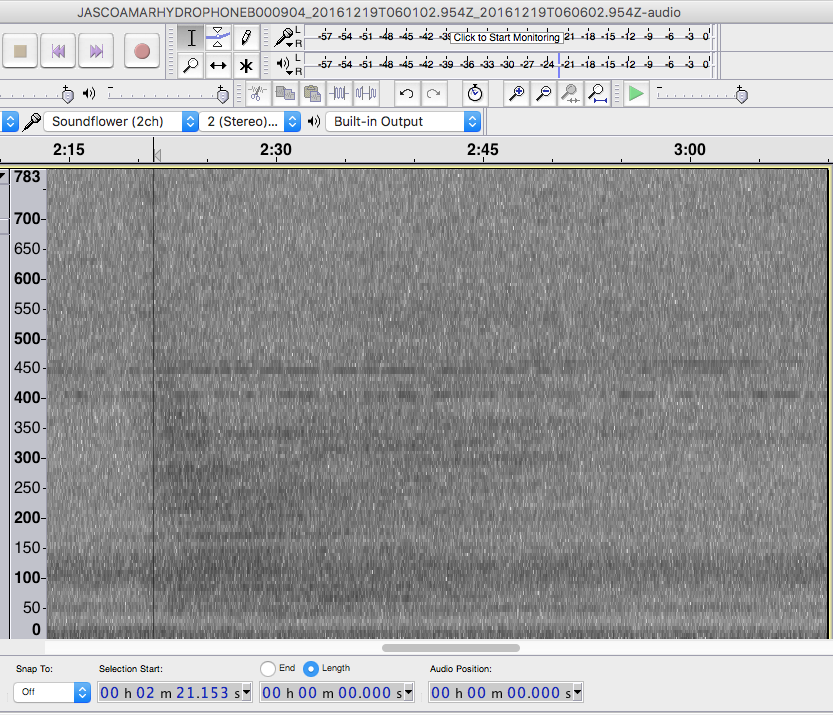
Task: Click to Start Monitoring on meter
Action: (x=506, y=37)
